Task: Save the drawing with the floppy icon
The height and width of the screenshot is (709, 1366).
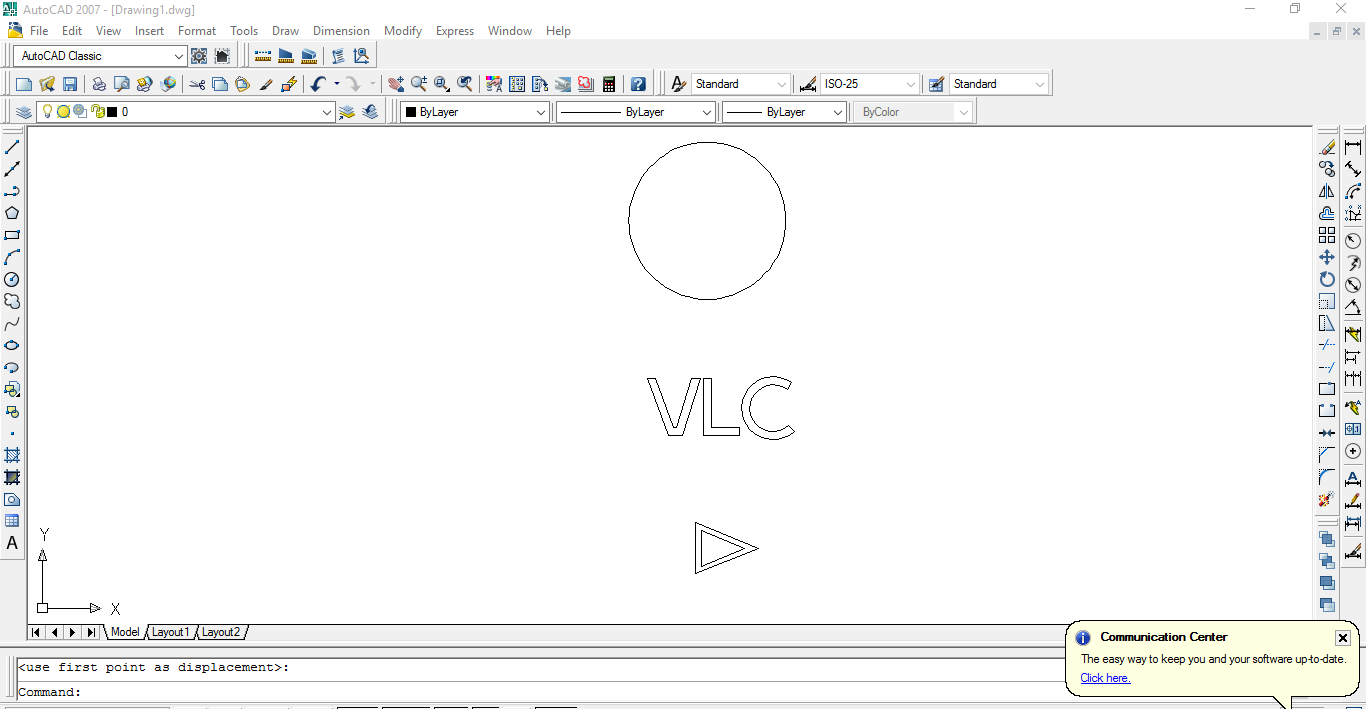Action: pyautogui.click(x=70, y=84)
